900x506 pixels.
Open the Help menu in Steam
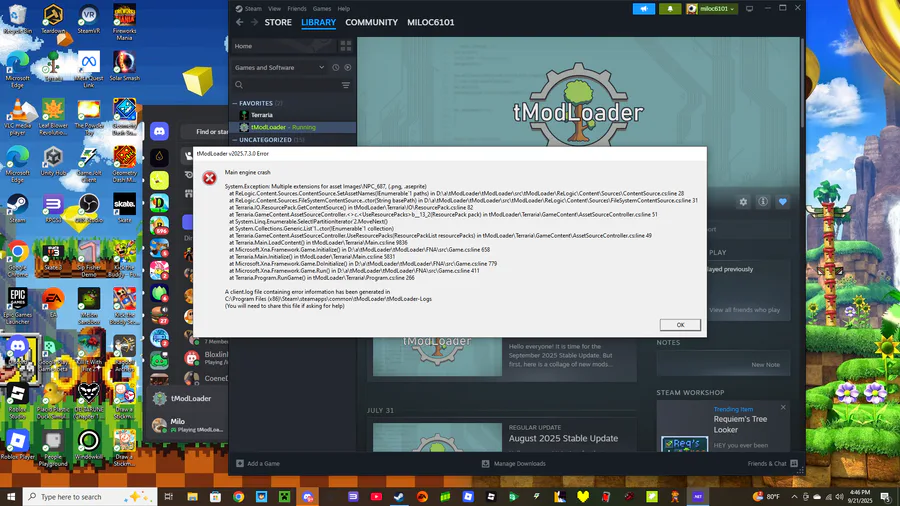pyautogui.click(x=343, y=9)
